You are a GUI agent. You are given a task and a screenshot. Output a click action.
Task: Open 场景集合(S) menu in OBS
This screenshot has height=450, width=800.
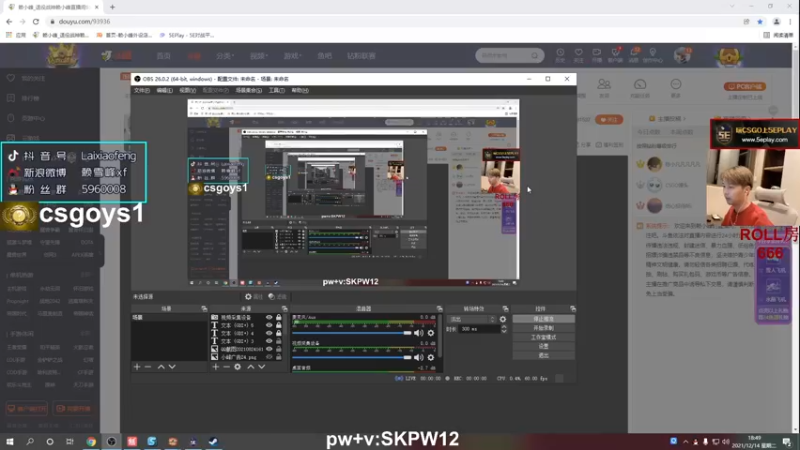click(x=248, y=90)
